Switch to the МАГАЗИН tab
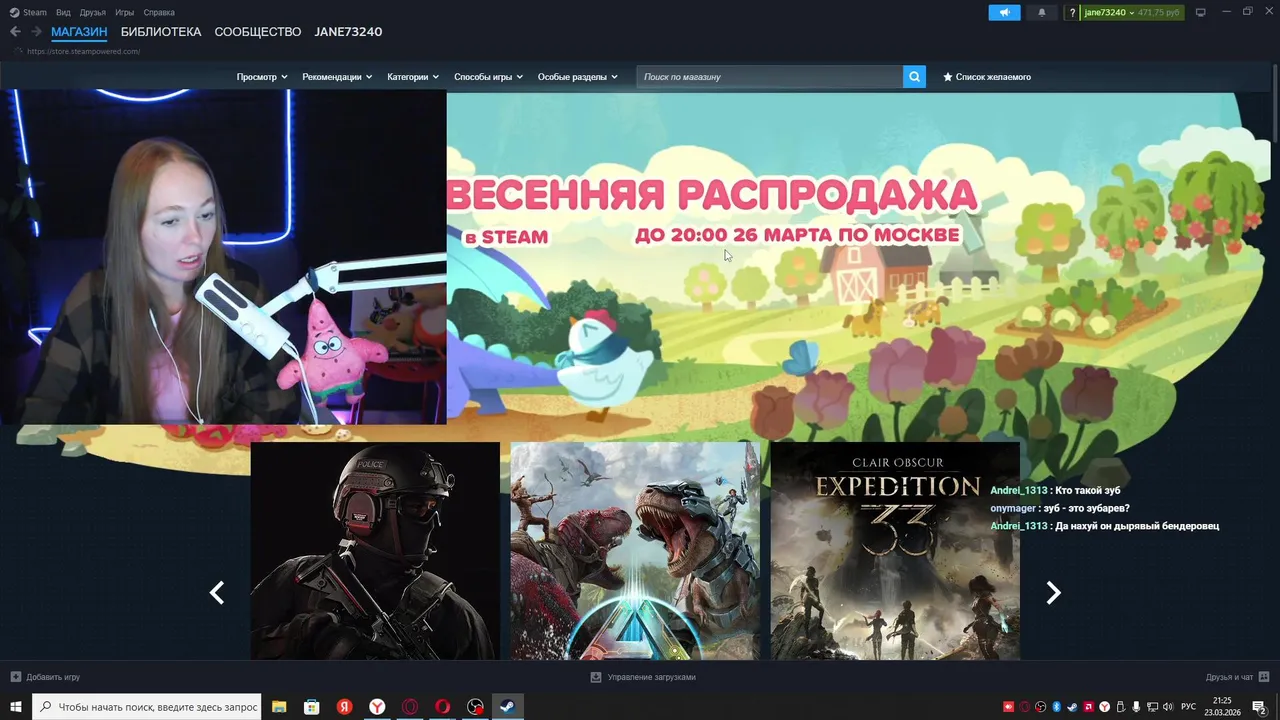The width and height of the screenshot is (1280, 720). tap(79, 32)
